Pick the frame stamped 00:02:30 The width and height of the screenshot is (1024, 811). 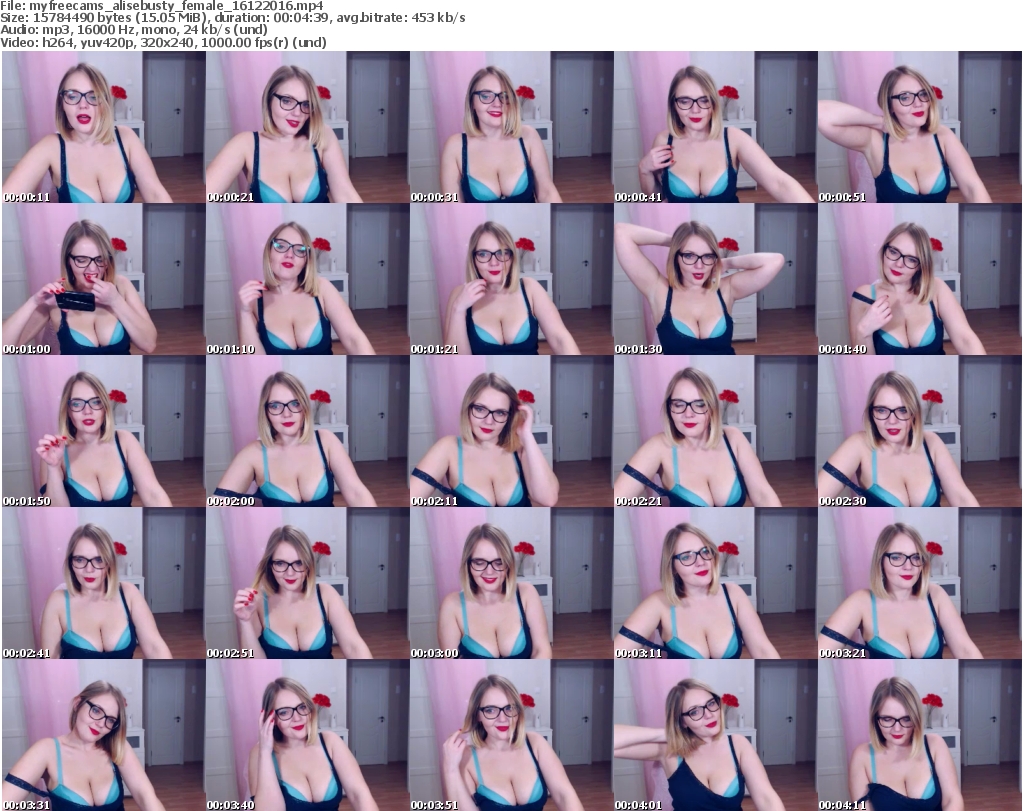[x=920, y=432]
